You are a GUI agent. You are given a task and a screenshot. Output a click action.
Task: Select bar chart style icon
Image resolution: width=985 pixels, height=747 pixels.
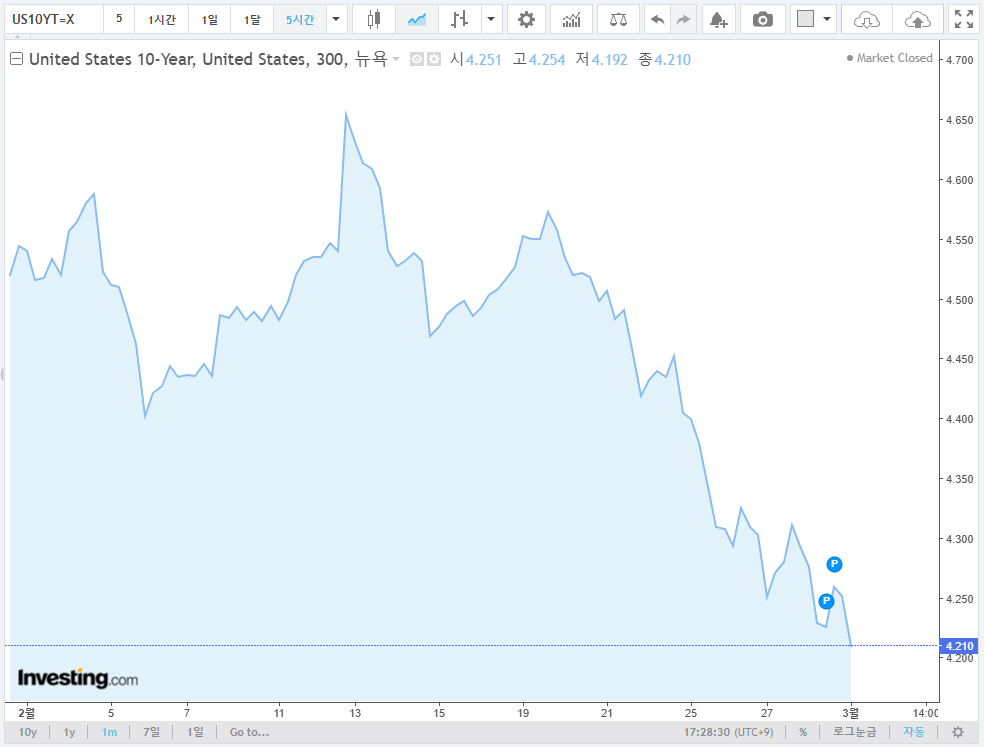point(459,19)
